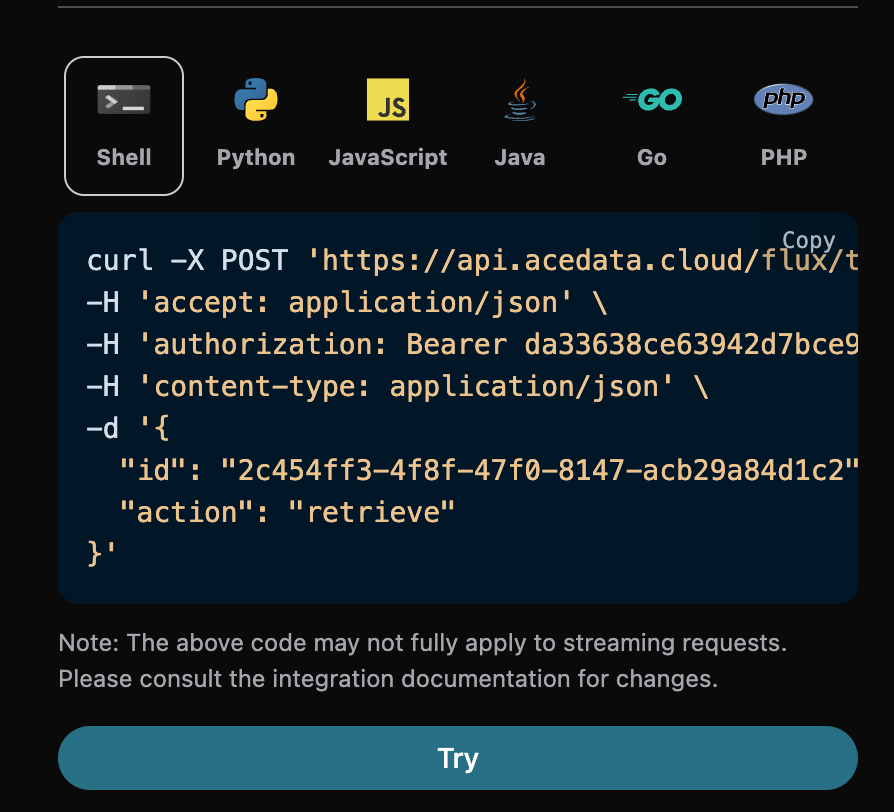Viewport: 894px width, 812px height.
Task: Select the Shell tab label
Action: pos(124,158)
